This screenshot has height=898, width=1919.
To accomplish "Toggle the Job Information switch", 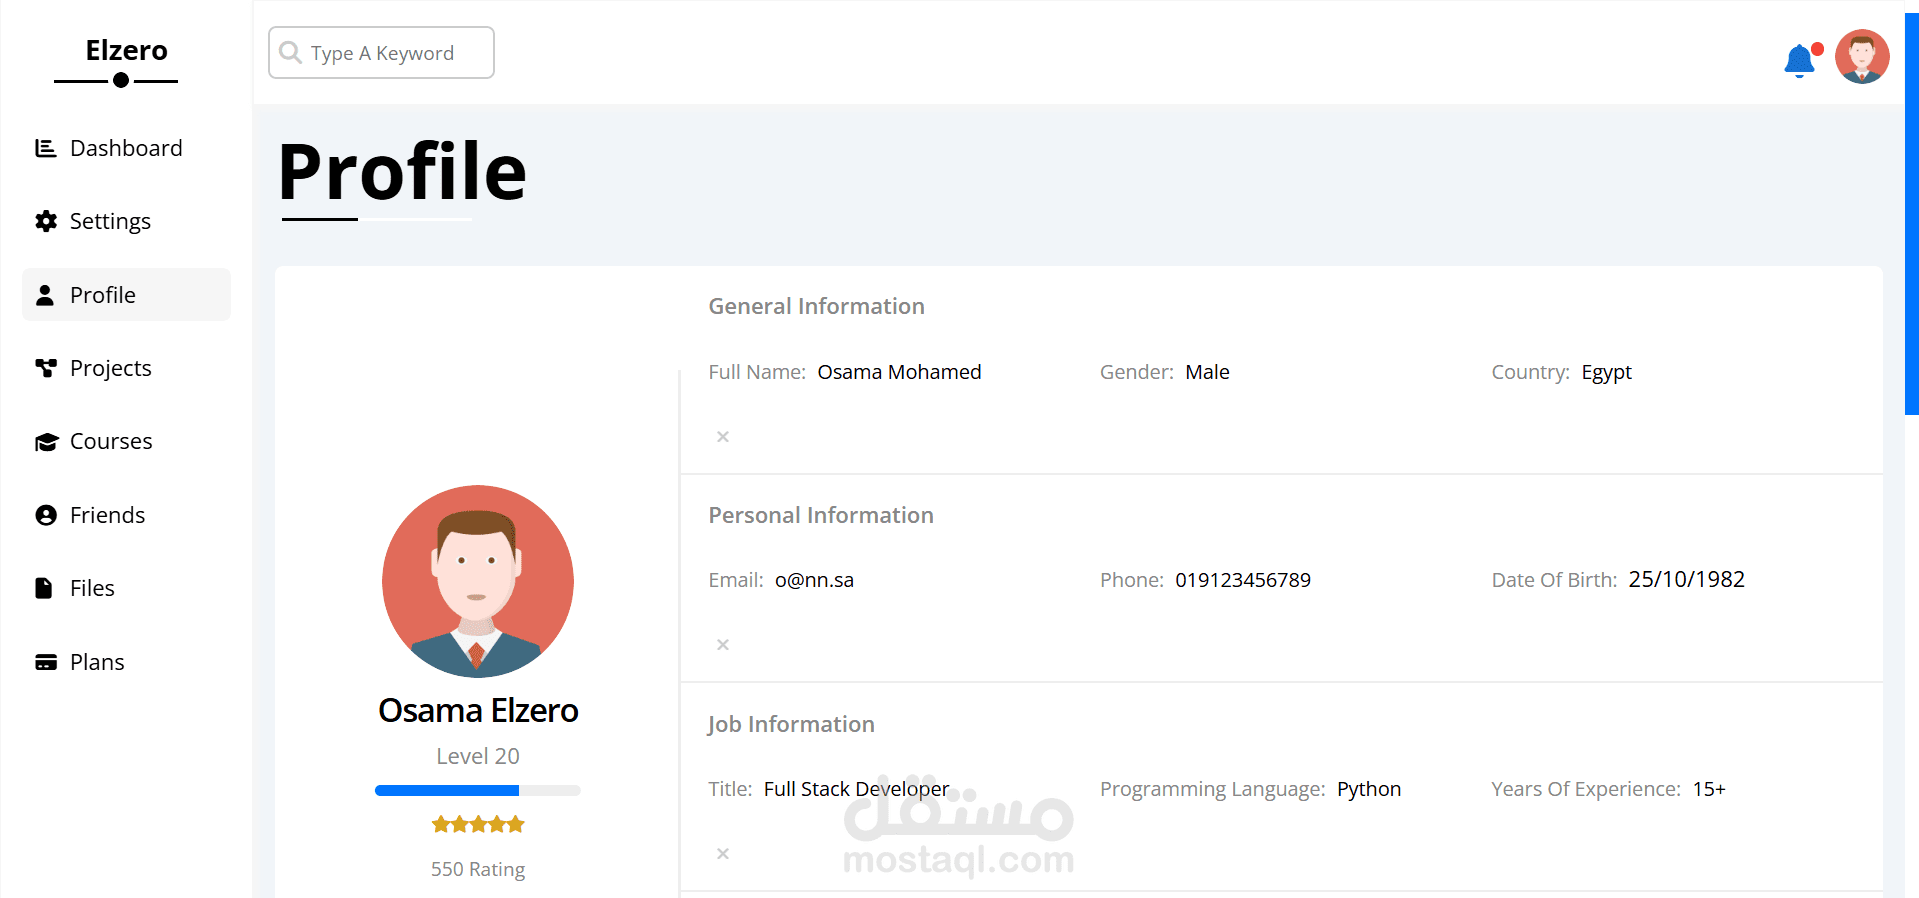I will pos(723,854).
